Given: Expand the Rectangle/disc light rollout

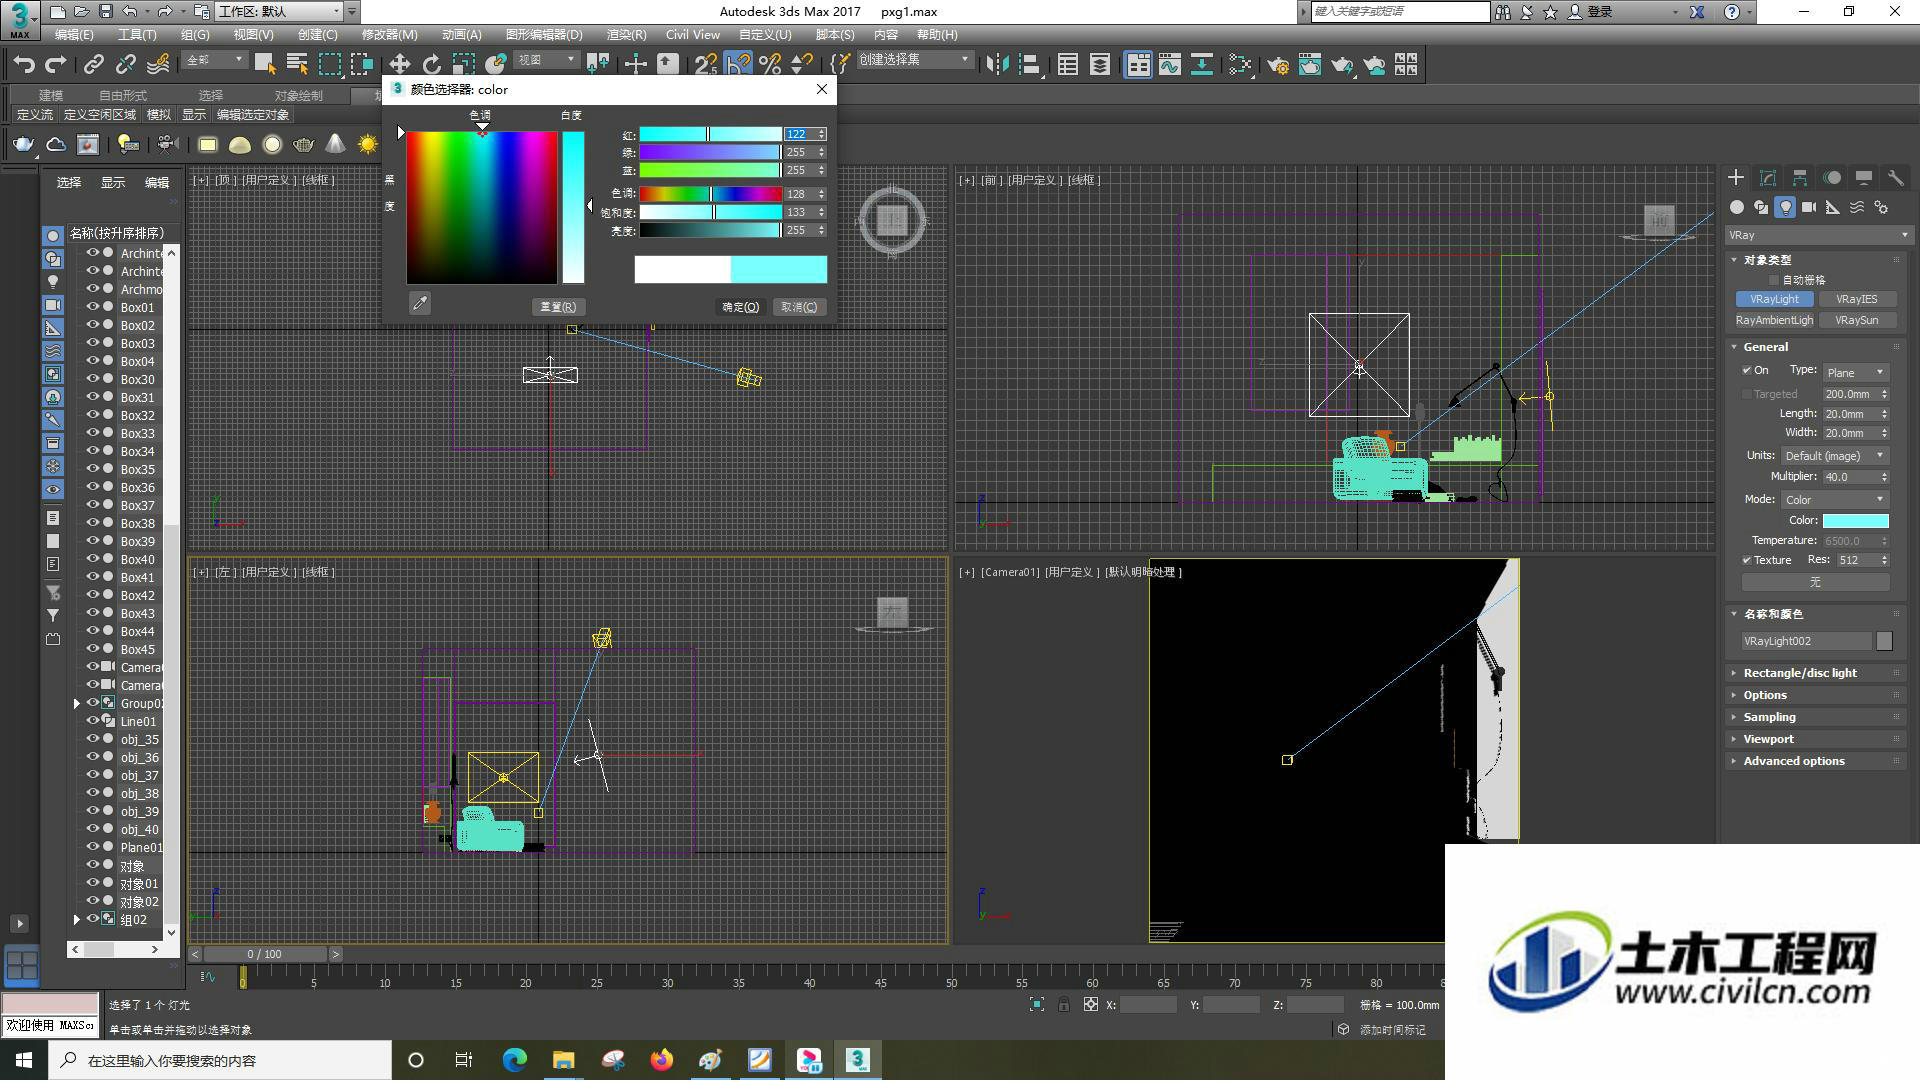Looking at the screenshot, I should coord(1800,673).
